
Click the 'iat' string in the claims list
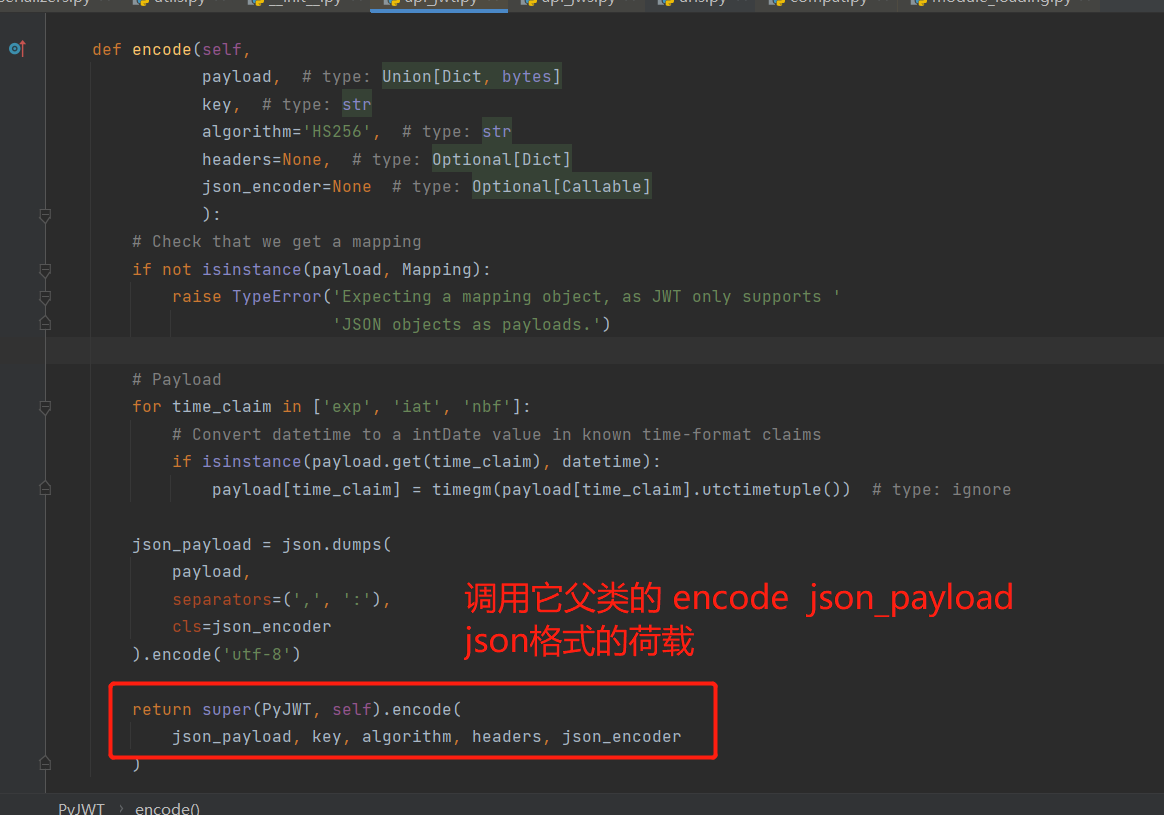[x=416, y=407]
